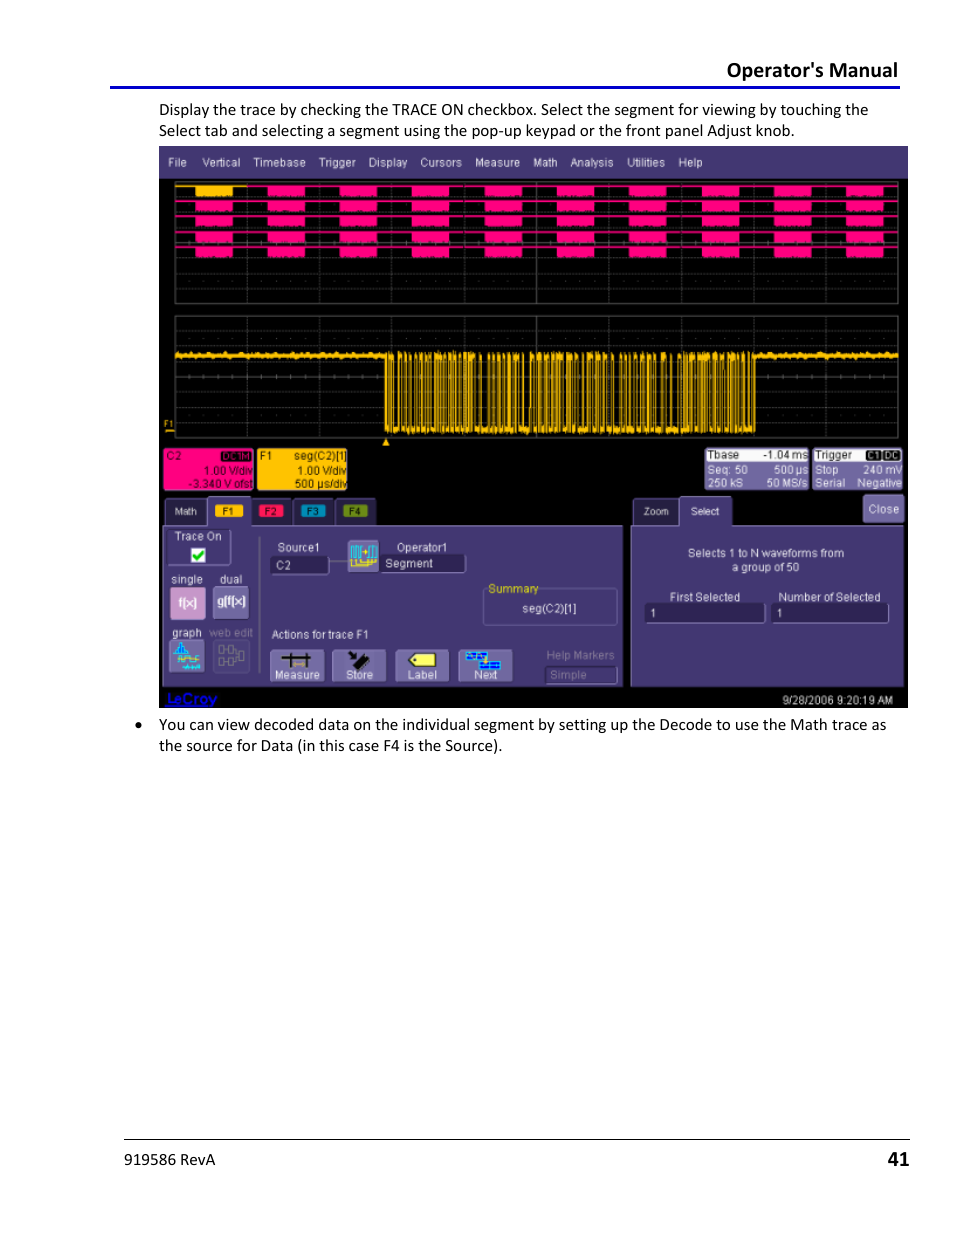Open the Measure menu
954x1235 pixels.
497,163
